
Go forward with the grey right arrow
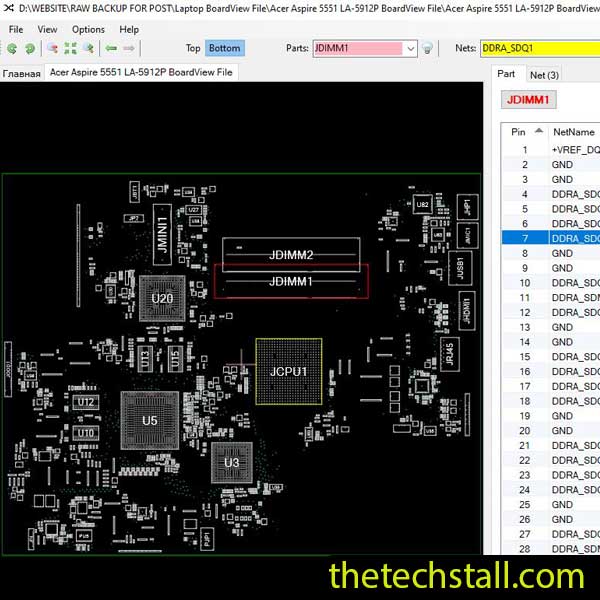click(x=129, y=48)
